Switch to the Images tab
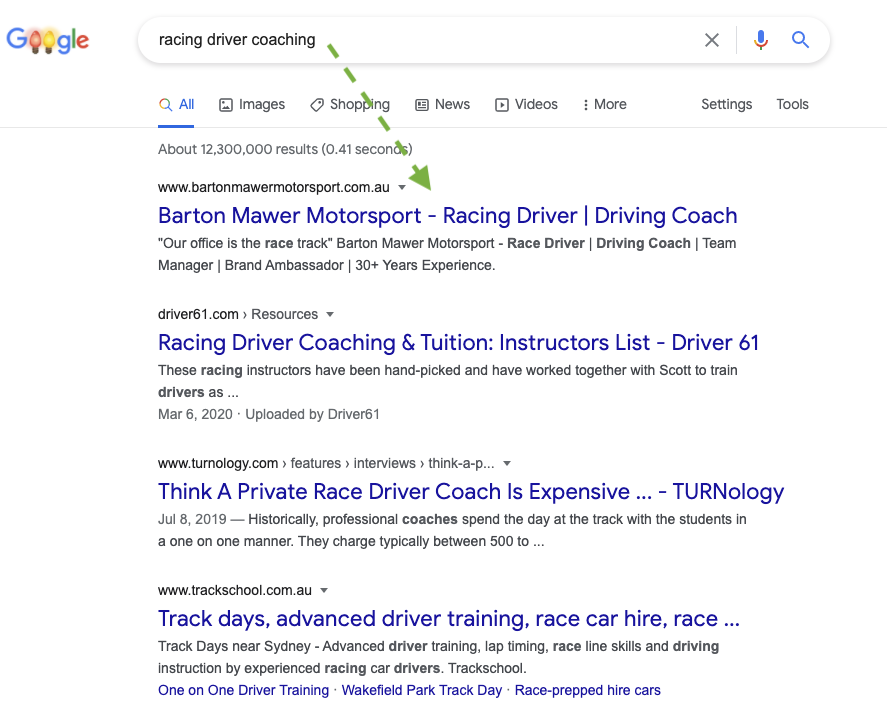Viewport: 887px width, 713px height. pos(252,105)
